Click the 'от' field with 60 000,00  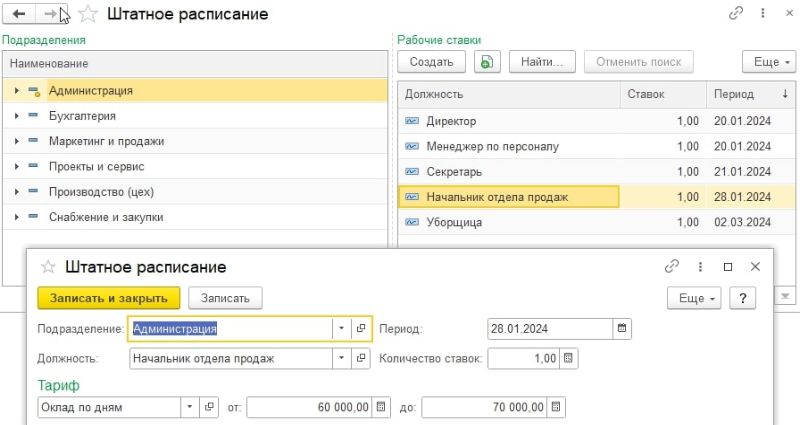tap(309, 407)
